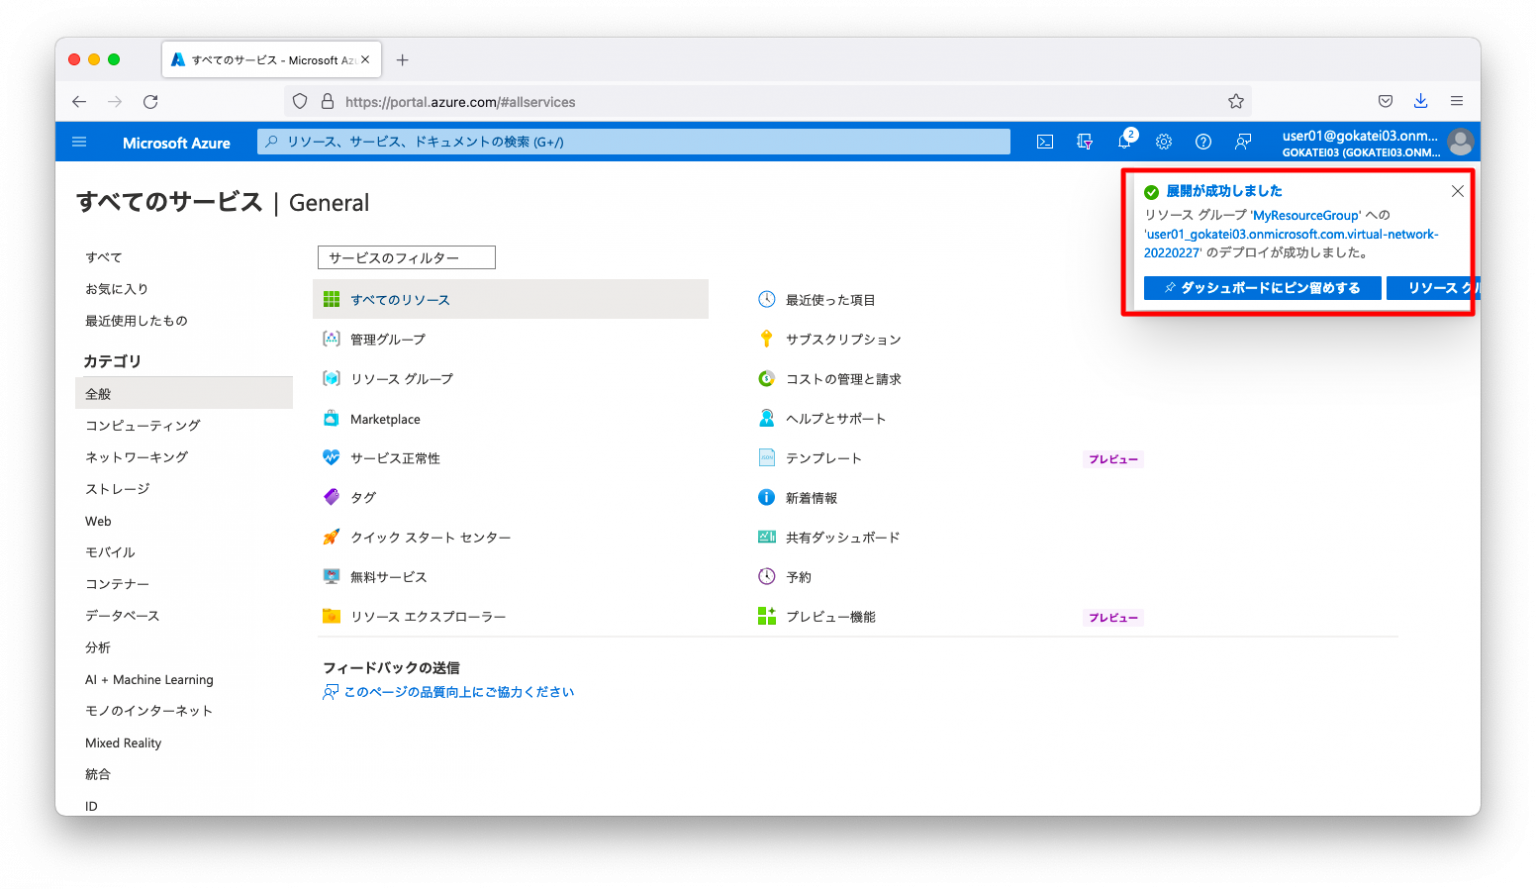The height and width of the screenshot is (889, 1536).
Task: Click the クイック スタート センター rocket icon
Action: pyautogui.click(x=331, y=537)
